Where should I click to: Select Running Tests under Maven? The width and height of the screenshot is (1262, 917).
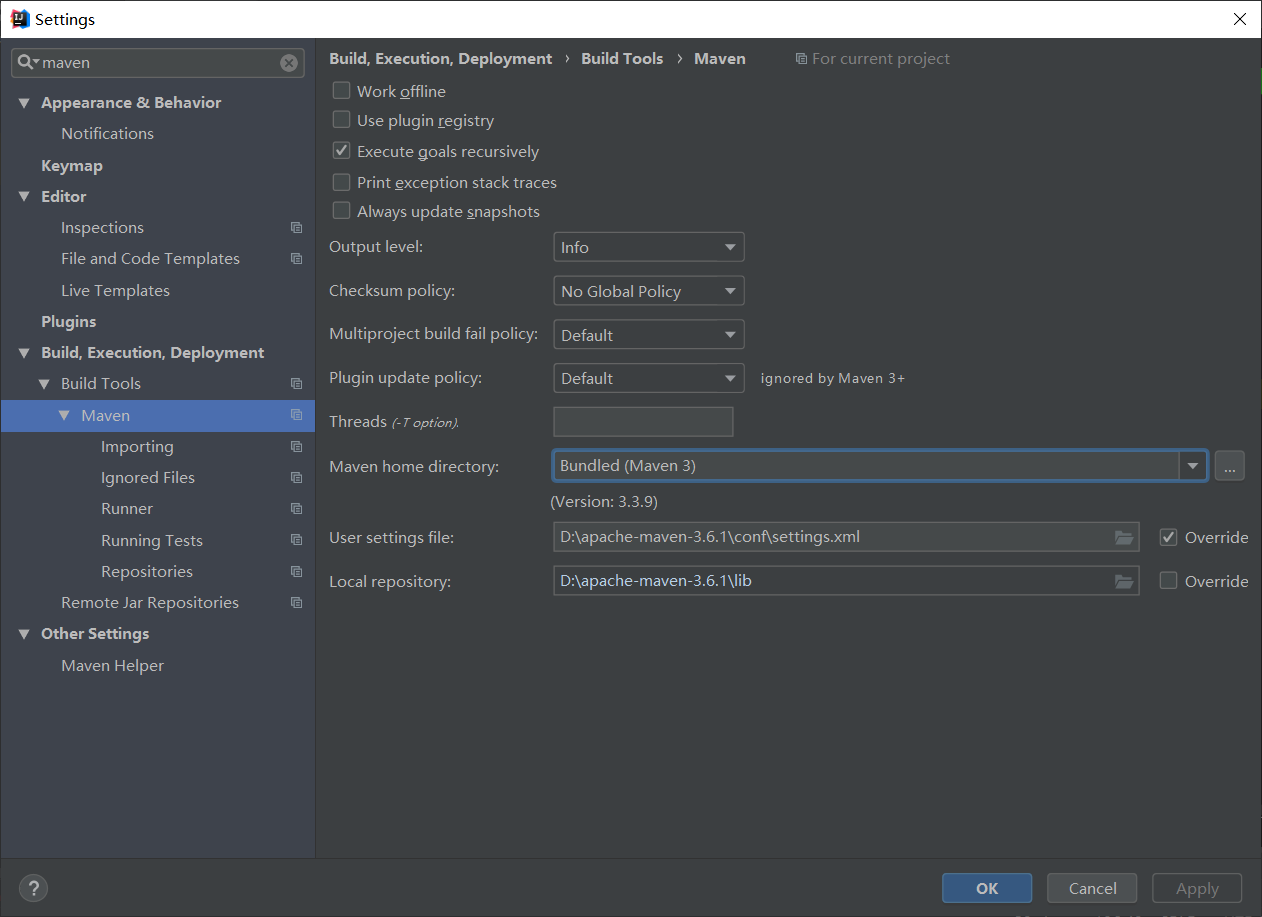coord(152,541)
